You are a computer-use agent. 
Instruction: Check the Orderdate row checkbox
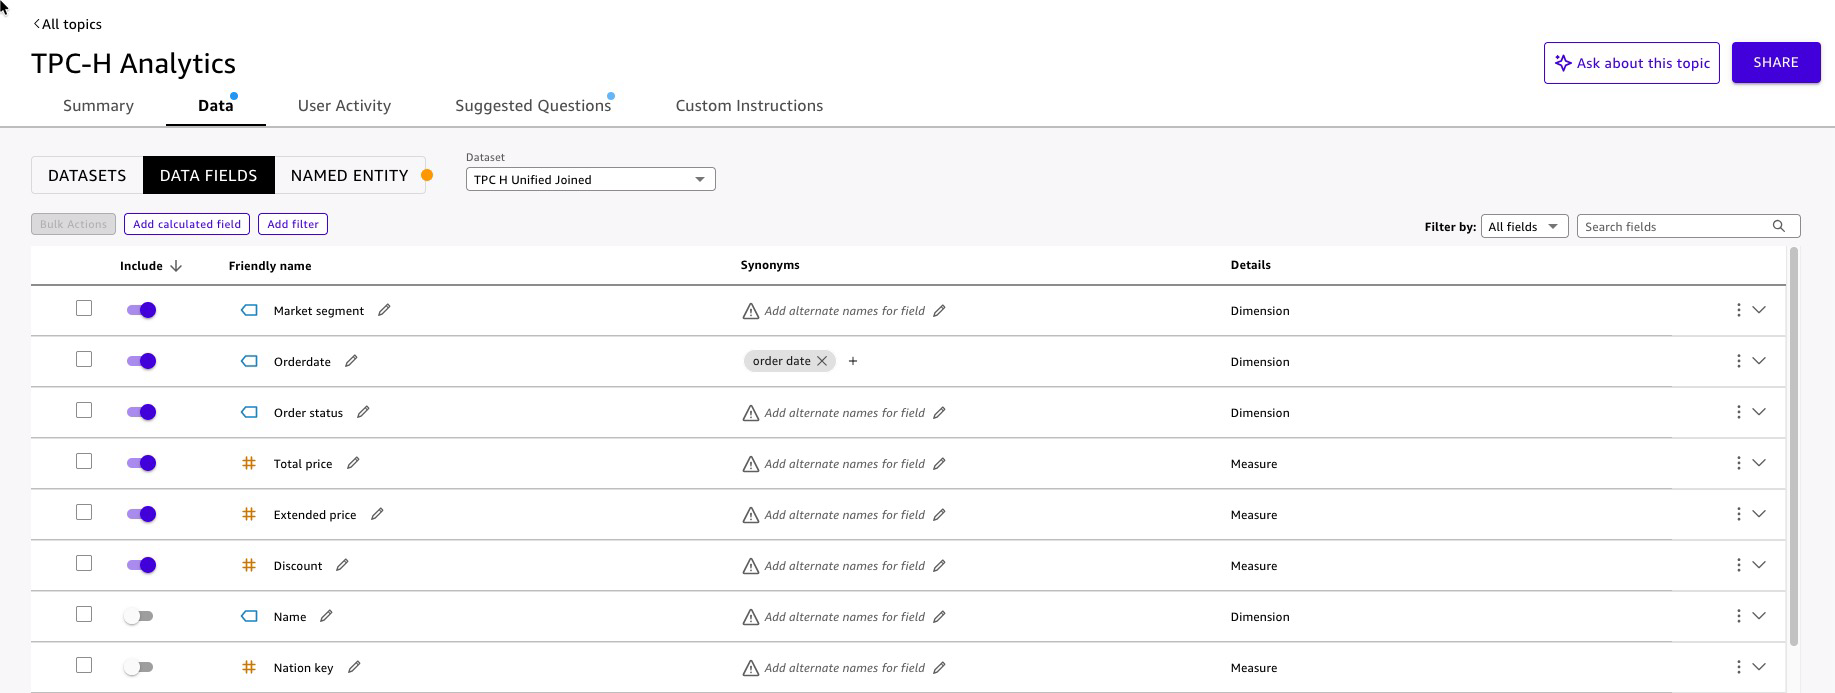point(84,359)
